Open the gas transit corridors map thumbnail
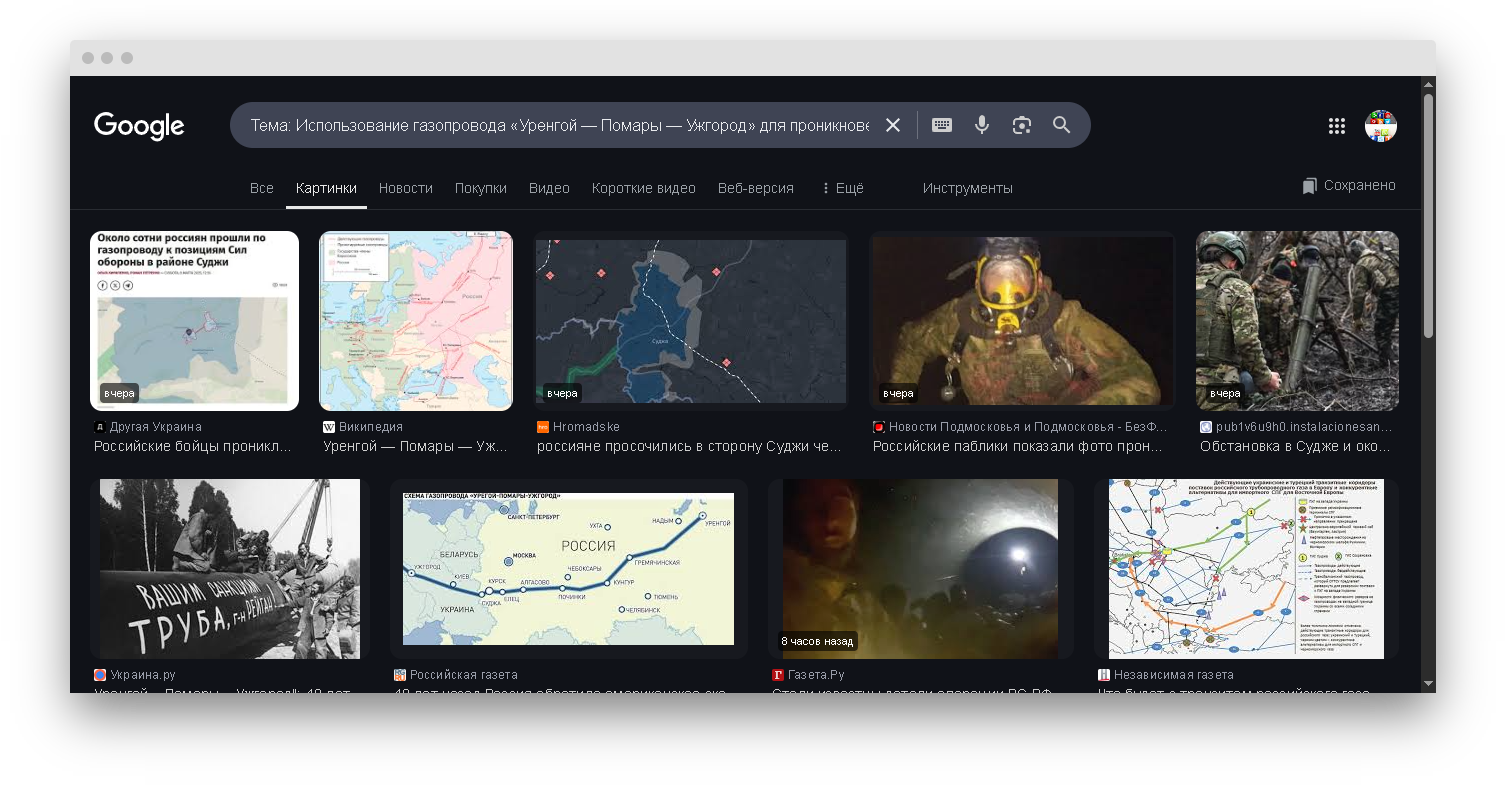This screenshot has height=793, width=1506. click(1246, 568)
